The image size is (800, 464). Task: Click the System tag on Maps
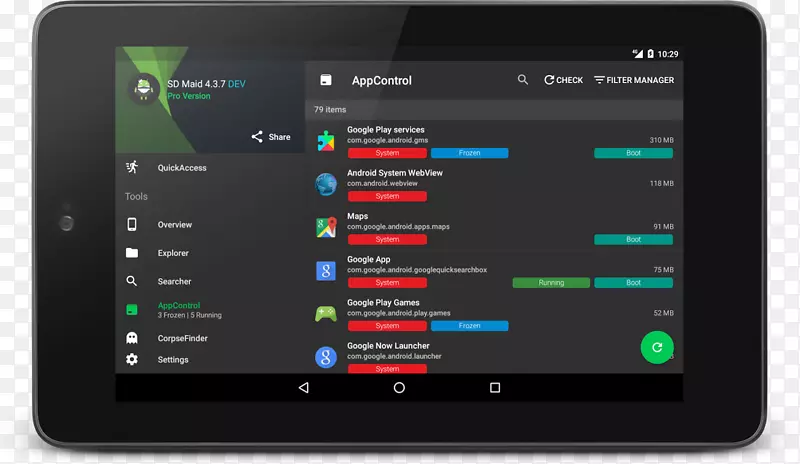coord(387,239)
